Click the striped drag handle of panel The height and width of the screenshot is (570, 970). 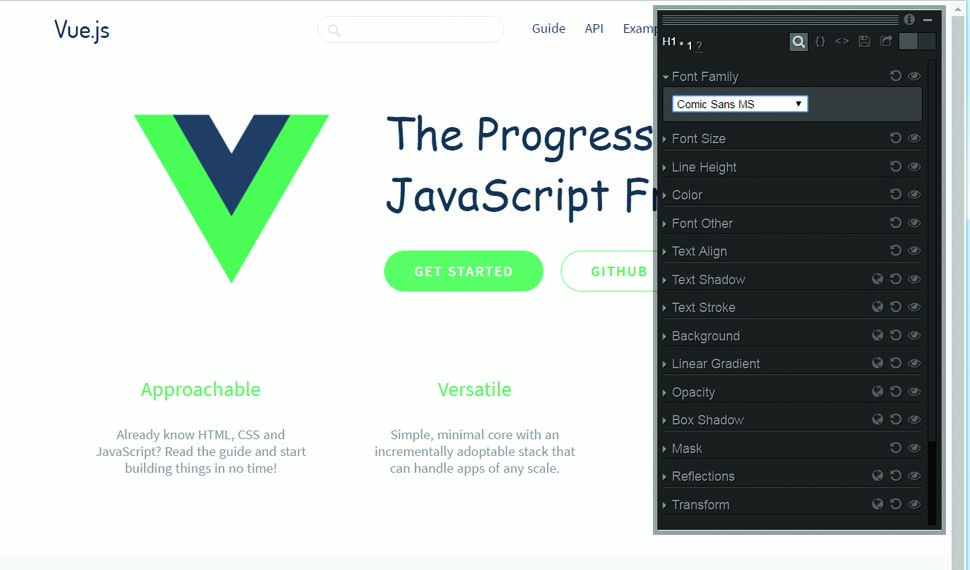point(780,20)
